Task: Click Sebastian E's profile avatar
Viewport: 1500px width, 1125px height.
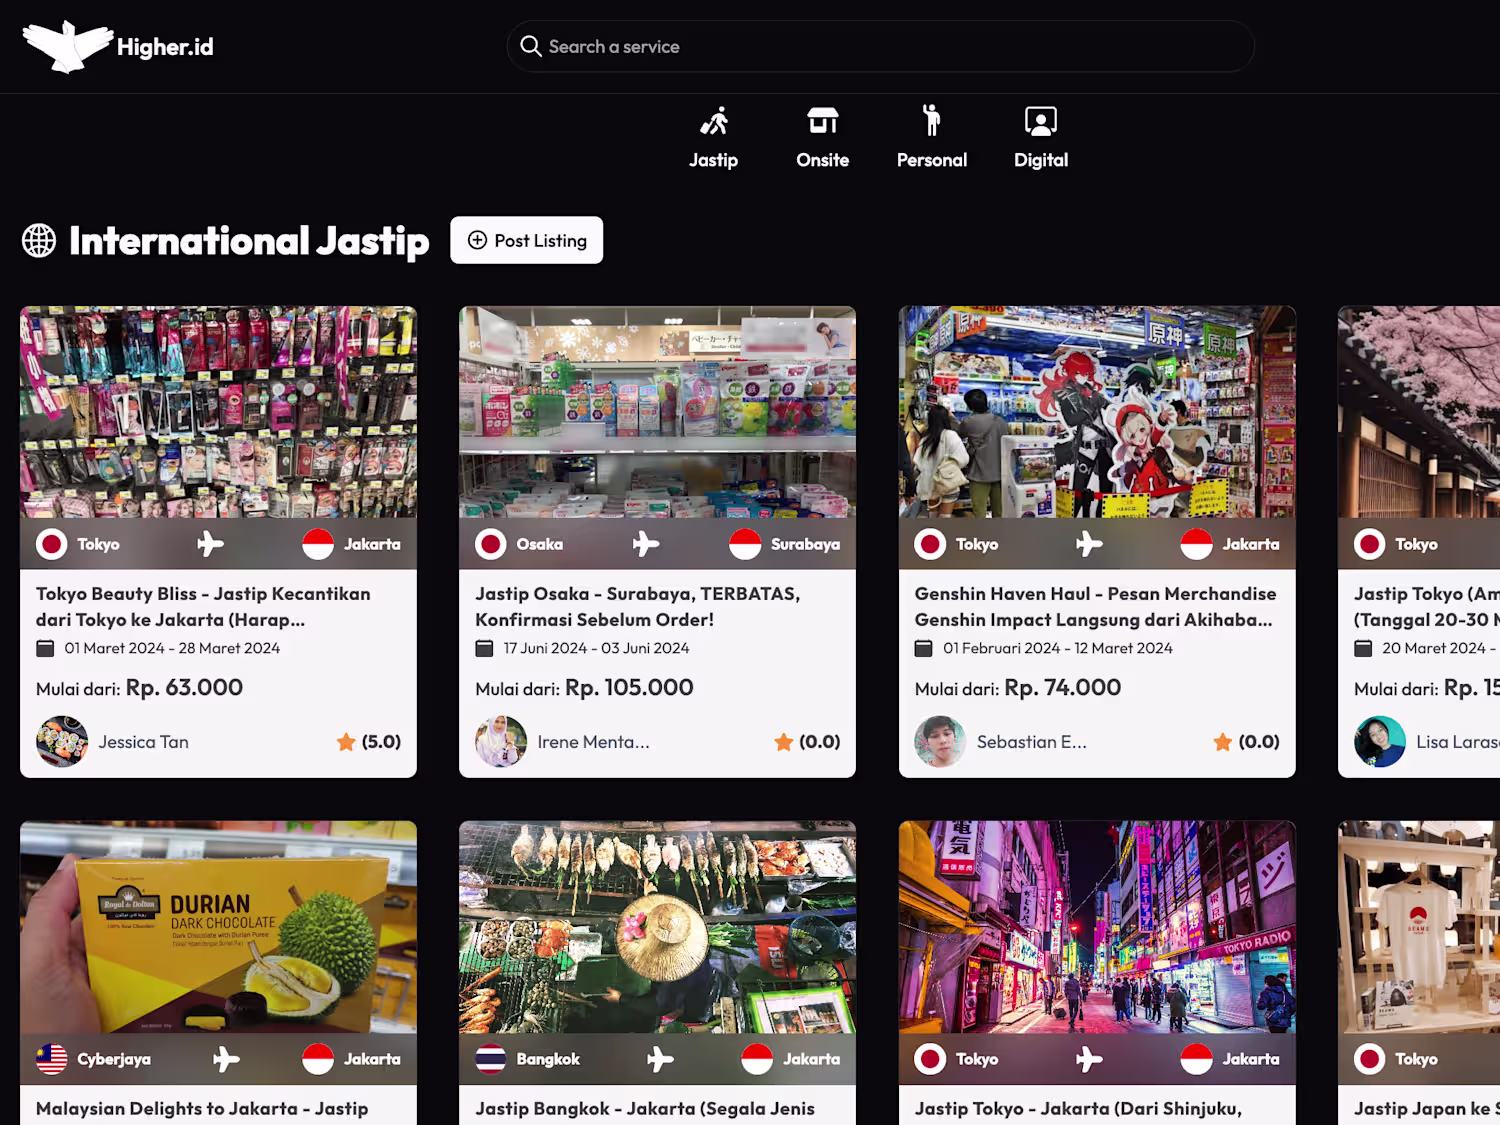Action: click(940, 742)
